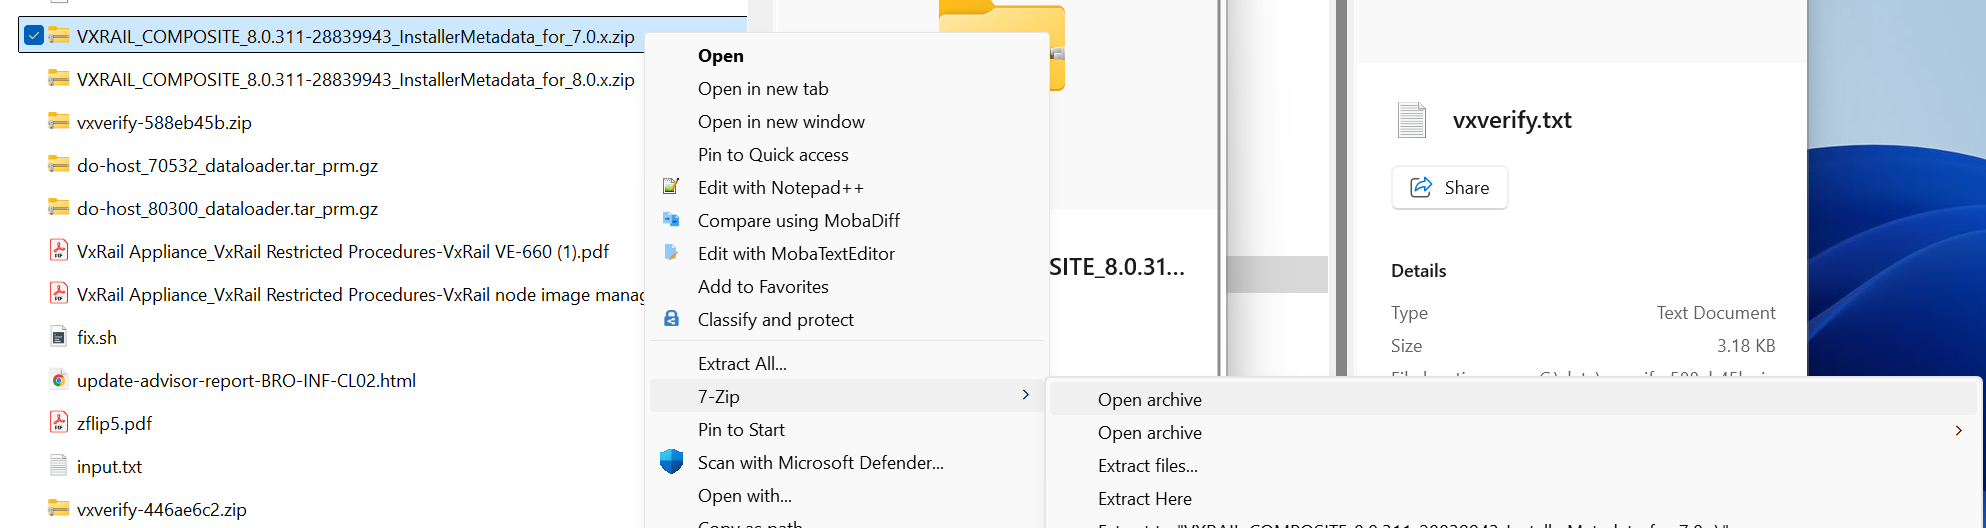
Task: Select file VxRail Restricted Procedures VE-660 (1).pdf
Action: point(343,251)
